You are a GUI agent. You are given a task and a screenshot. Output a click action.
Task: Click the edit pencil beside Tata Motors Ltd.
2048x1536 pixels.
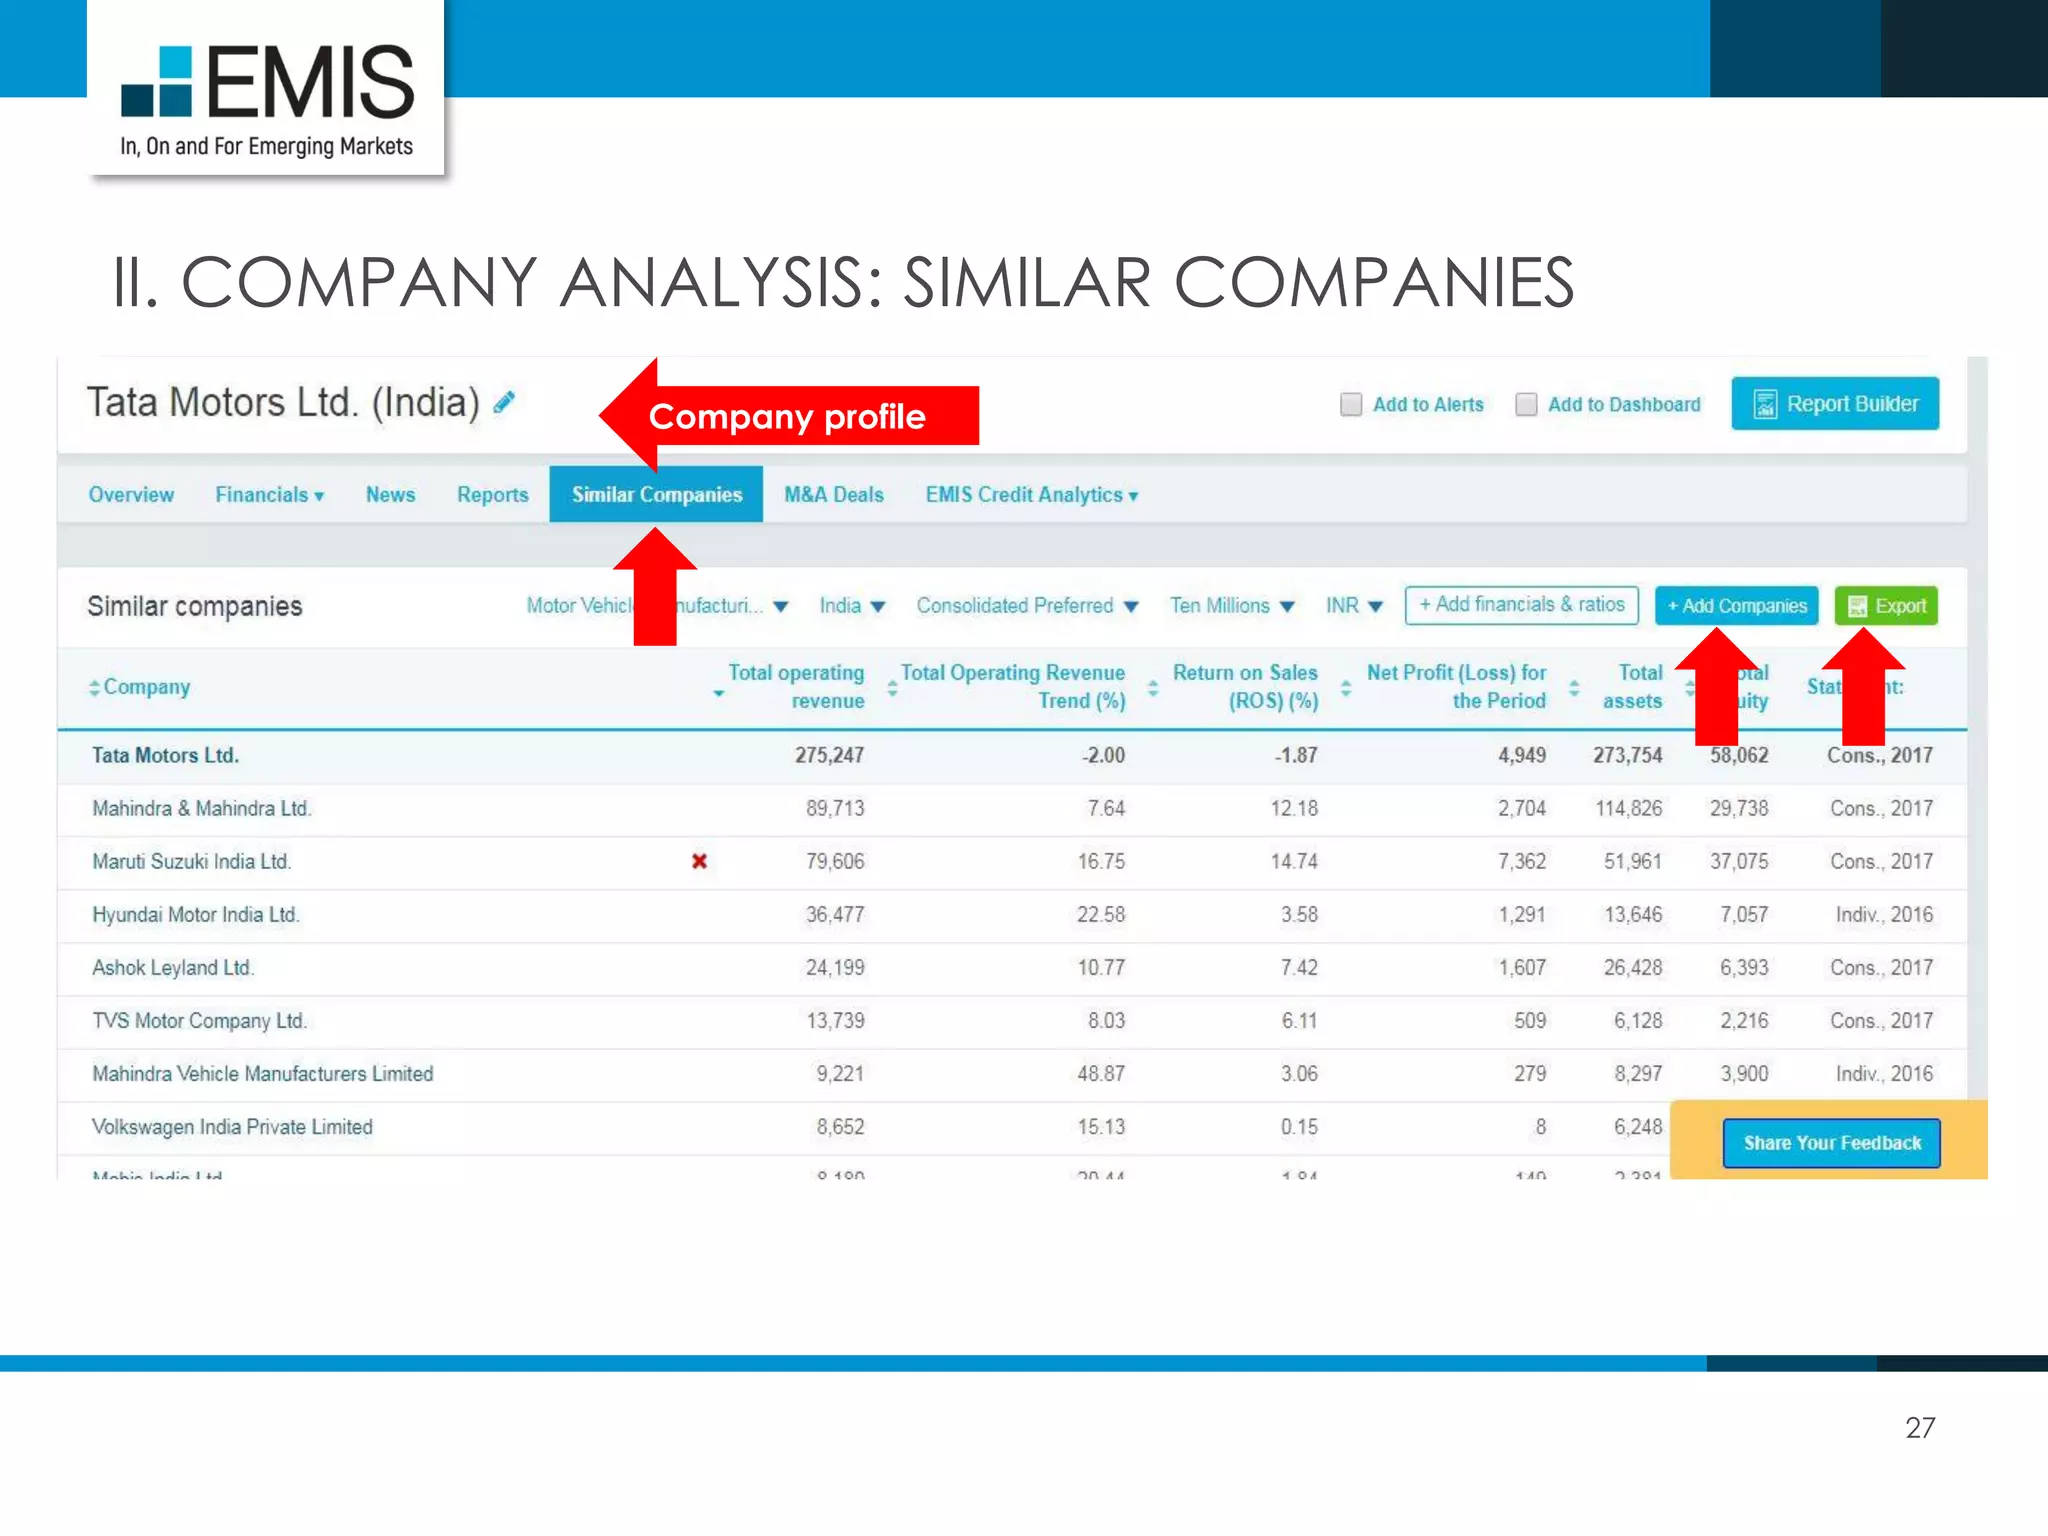504,402
